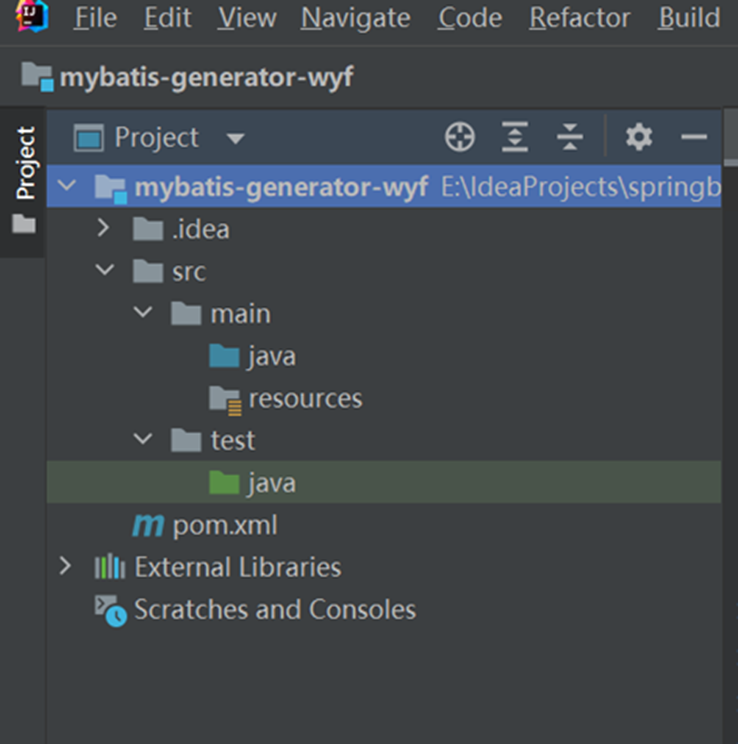Click the blue java sources folder icon
The width and height of the screenshot is (738, 744).
pos(224,356)
